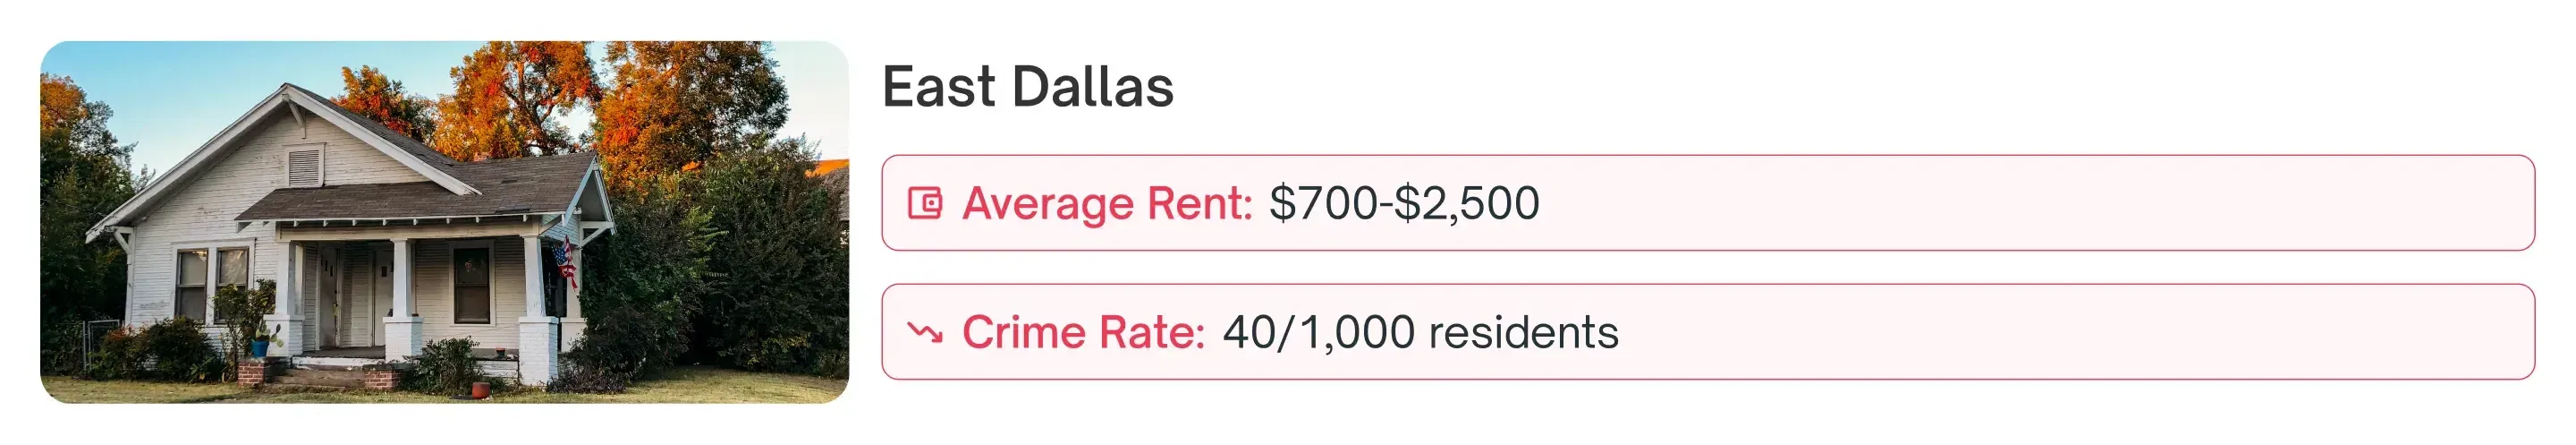Click the $700-$2,500 rent value
This screenshot has width=2576, height=445.
pos(1404,203)
